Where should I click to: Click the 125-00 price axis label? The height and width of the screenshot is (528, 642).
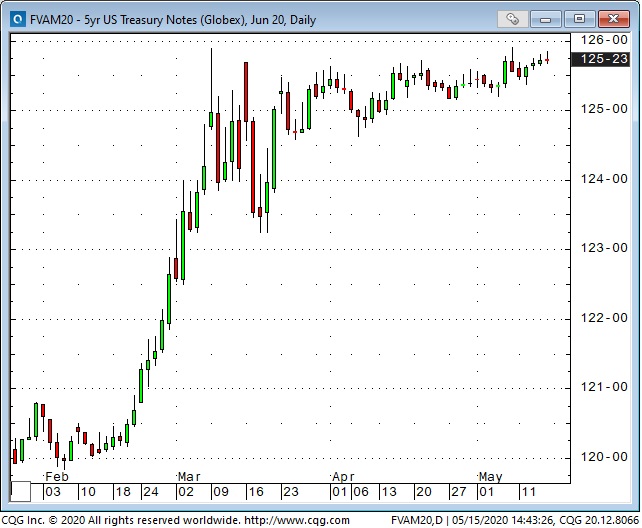604,109
